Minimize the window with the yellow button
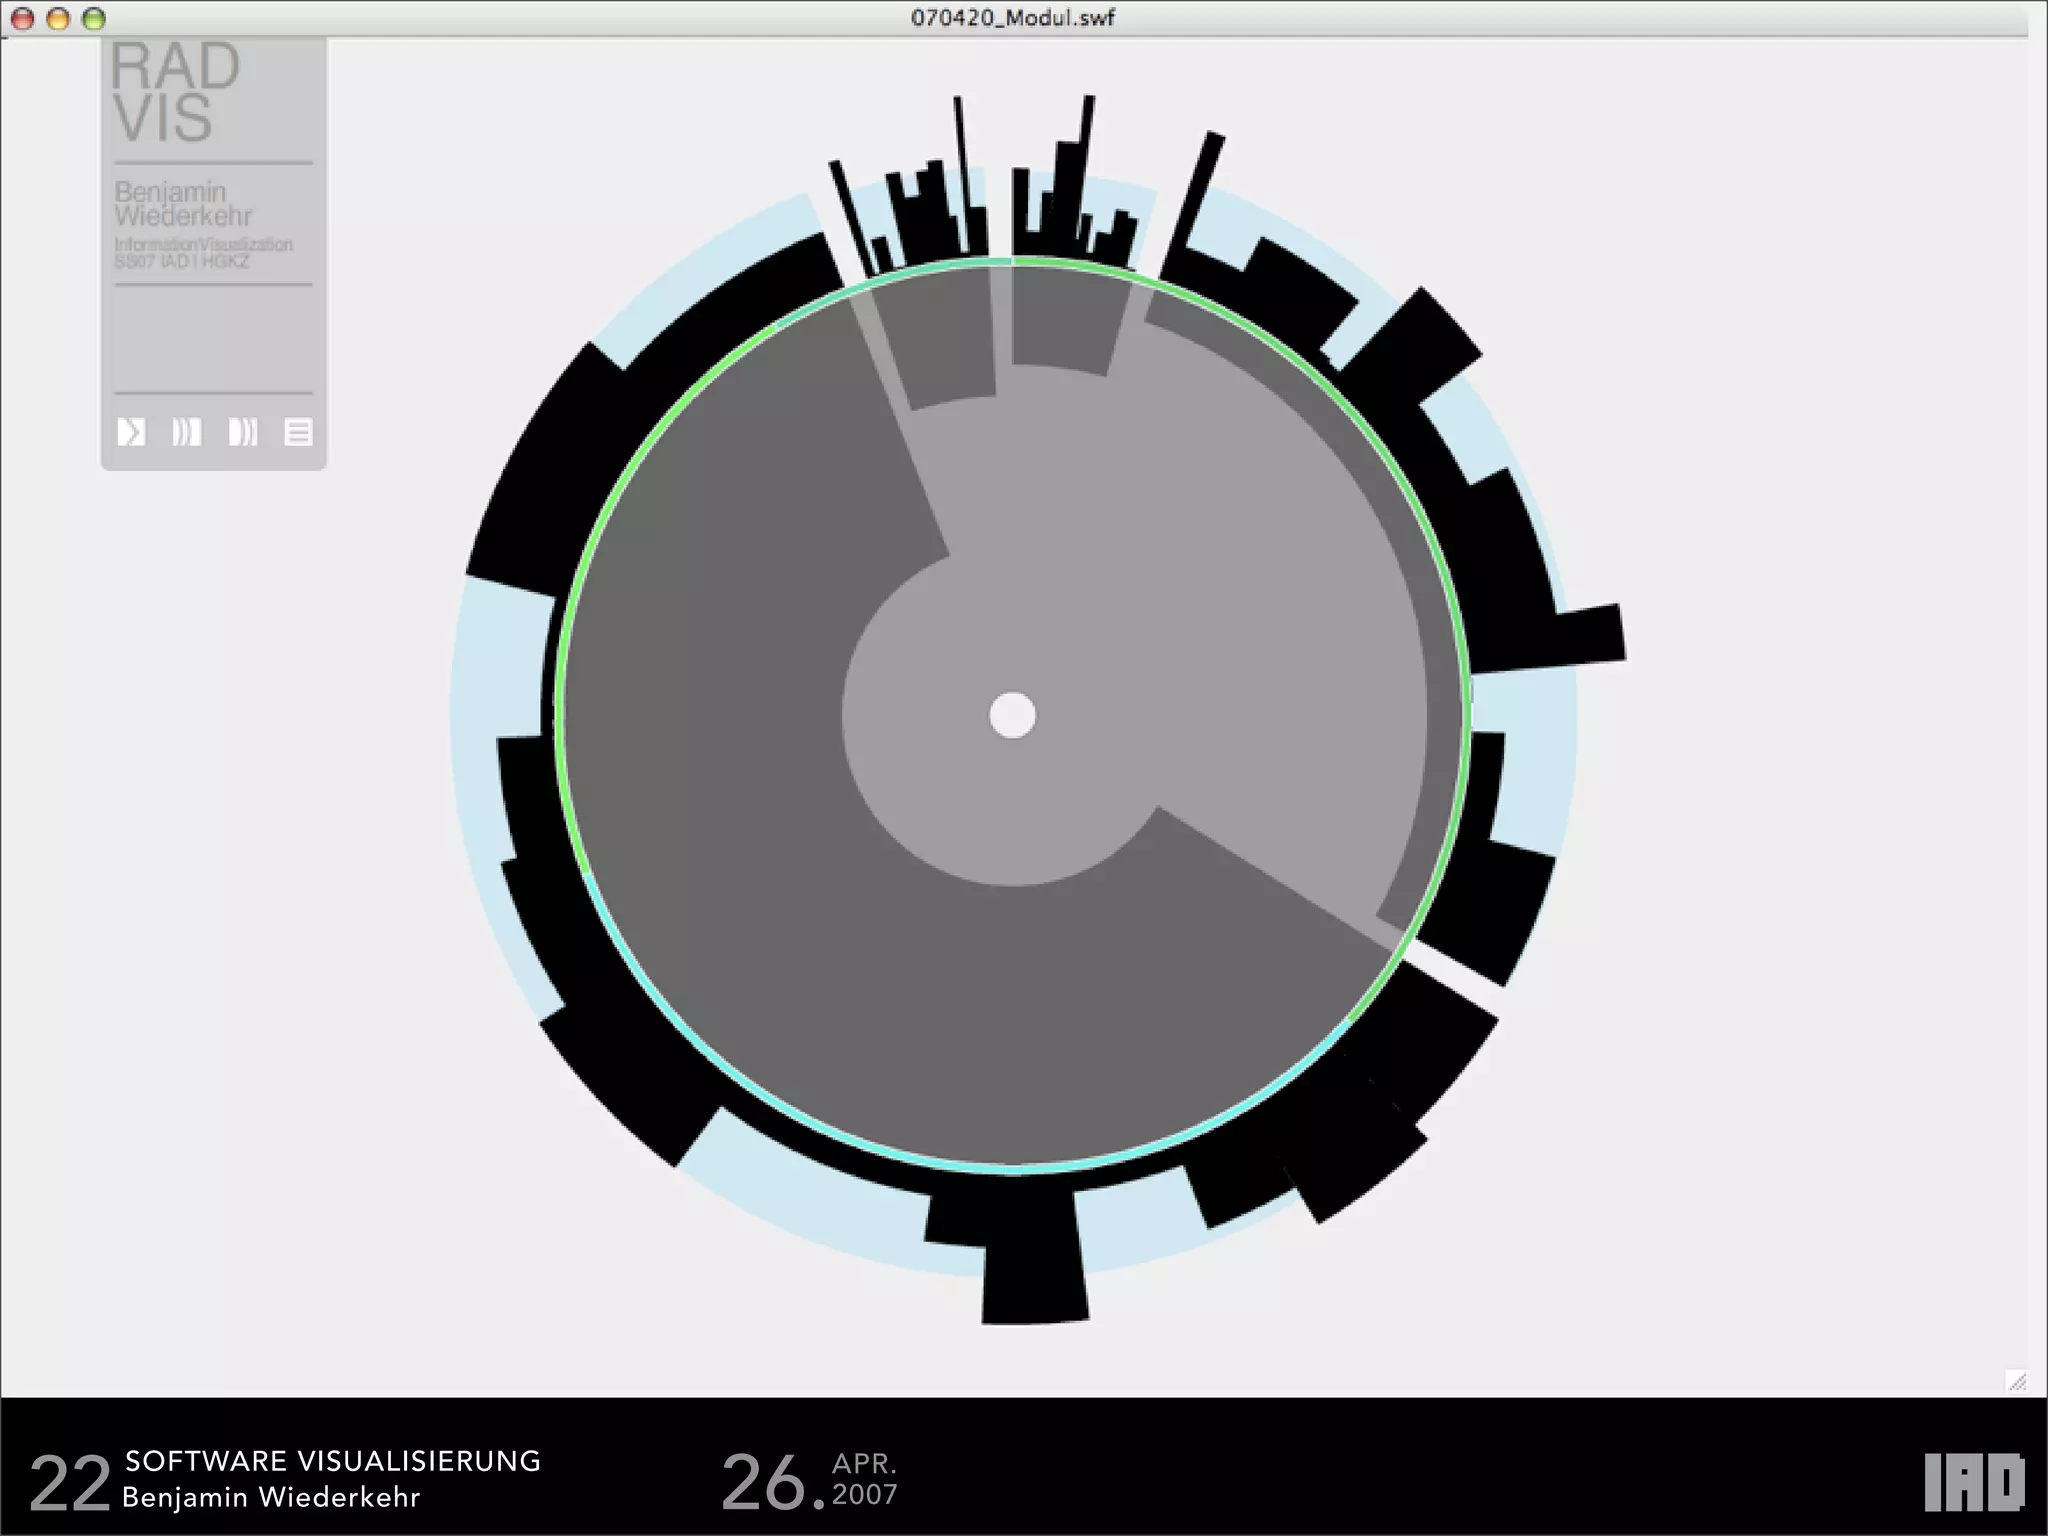This screenshot has height=1536, width=2048. pyautogui.click(x=58, y=18)
